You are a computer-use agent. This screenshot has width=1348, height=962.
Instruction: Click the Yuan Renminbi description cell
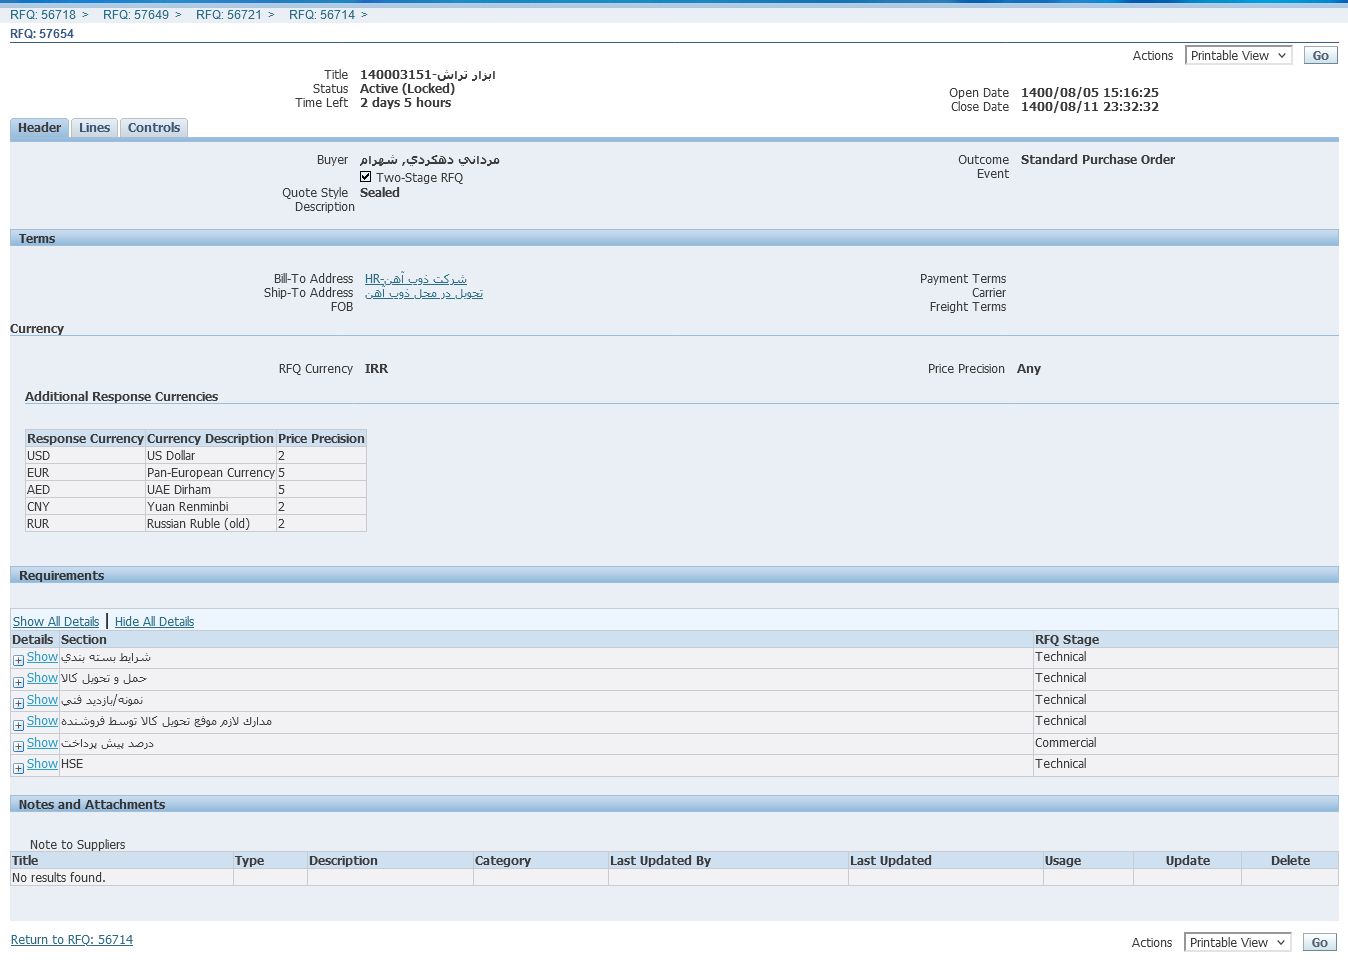click(211, 507)
